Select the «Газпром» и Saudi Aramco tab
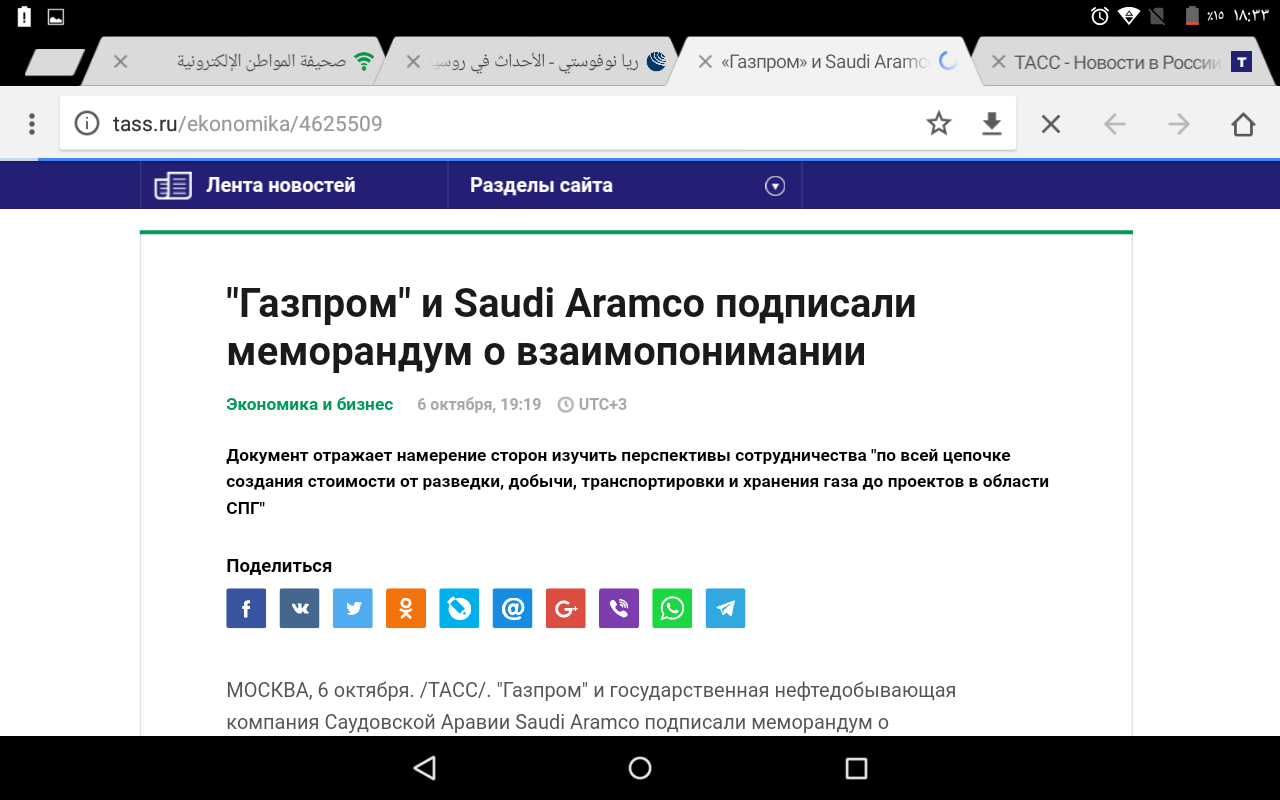Image resolution: width=1280 pixels, height=800 pixels. [825, 62]
